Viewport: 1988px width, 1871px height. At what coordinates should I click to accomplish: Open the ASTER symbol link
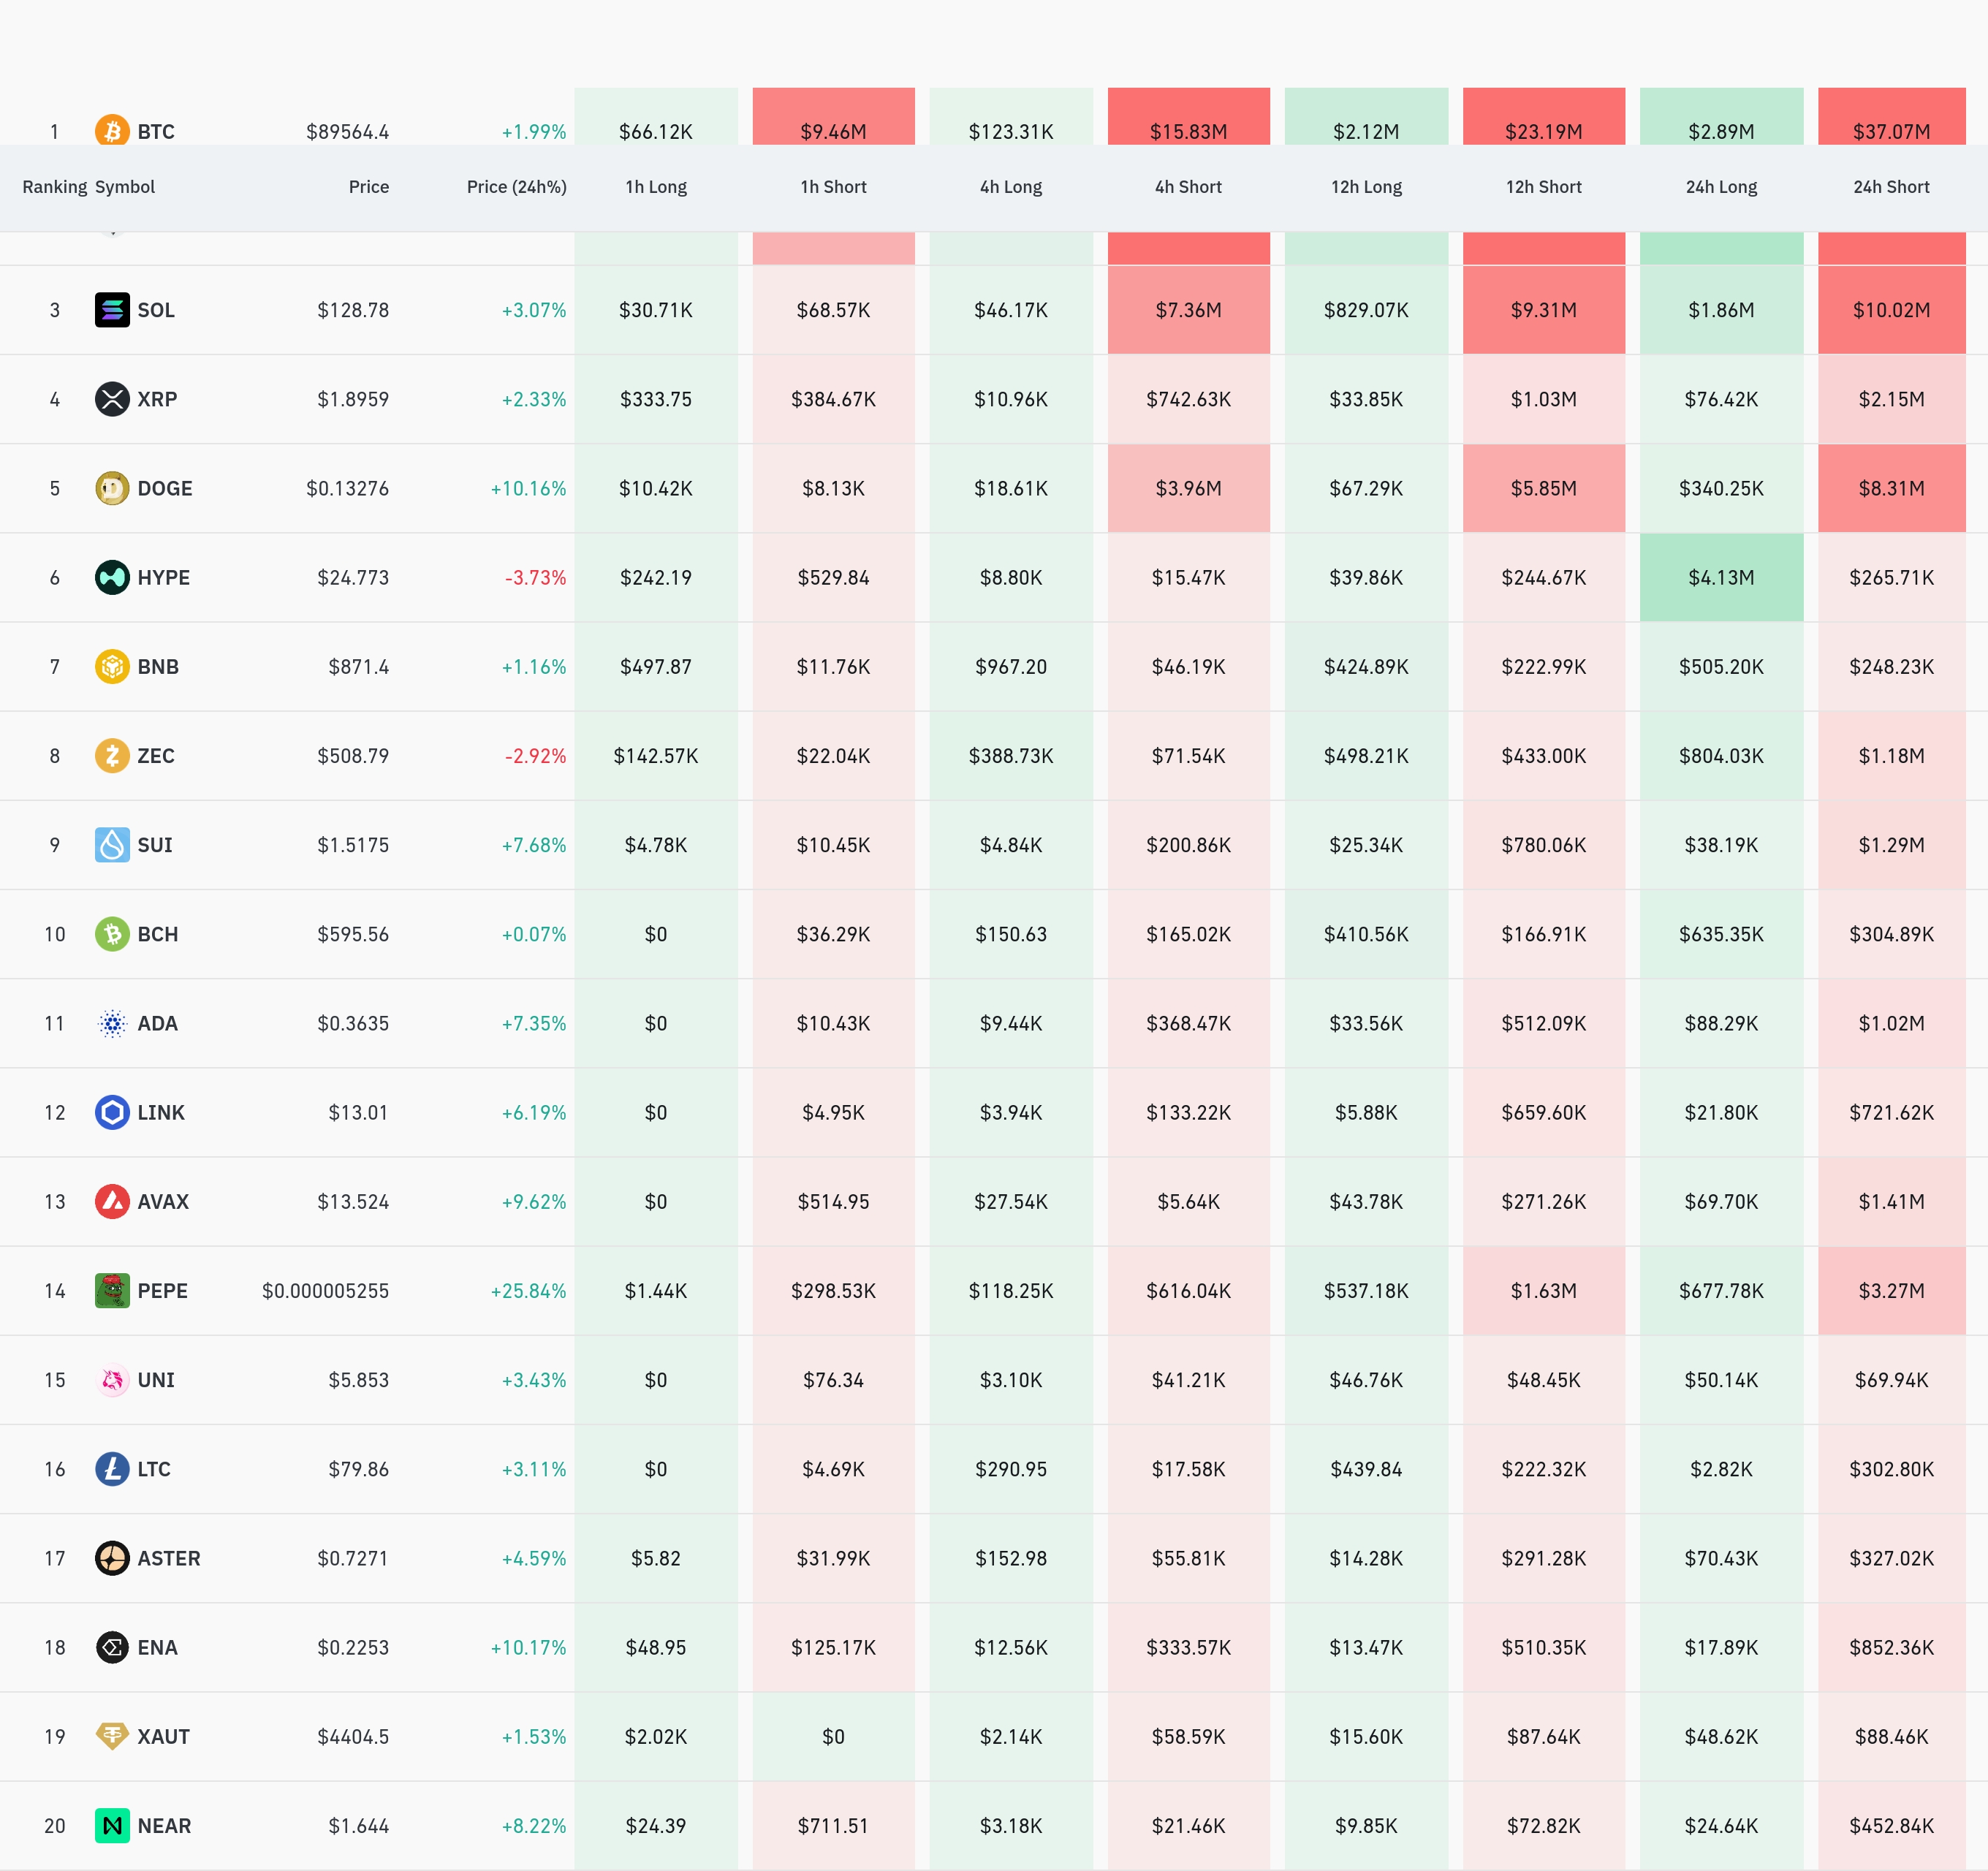coord(169,1559)
